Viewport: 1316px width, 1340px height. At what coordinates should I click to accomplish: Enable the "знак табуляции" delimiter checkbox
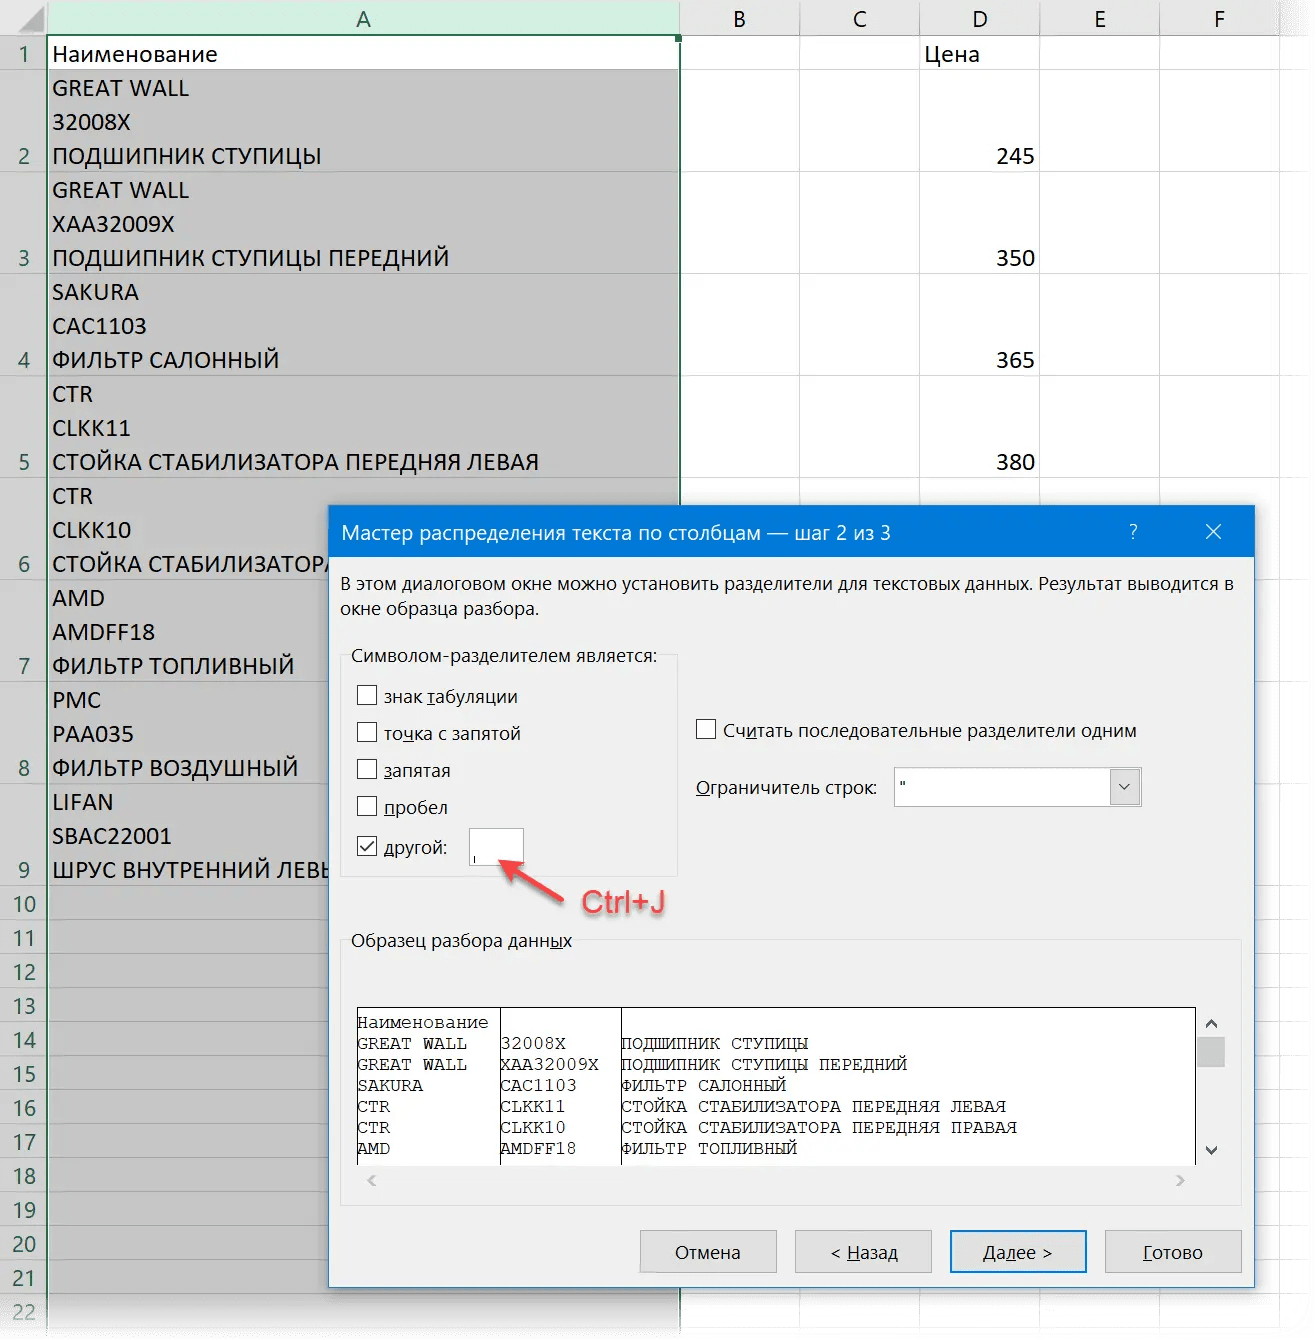[367, 694]
